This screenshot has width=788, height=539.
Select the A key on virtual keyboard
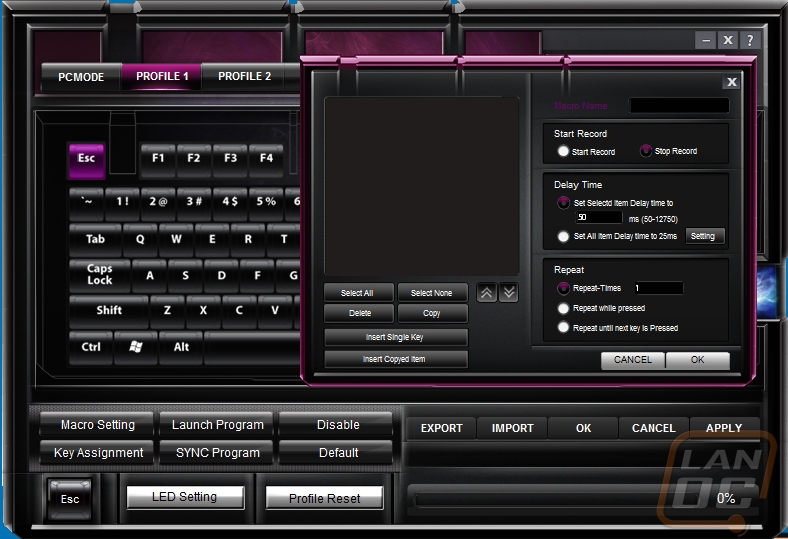tap(149, 276)
